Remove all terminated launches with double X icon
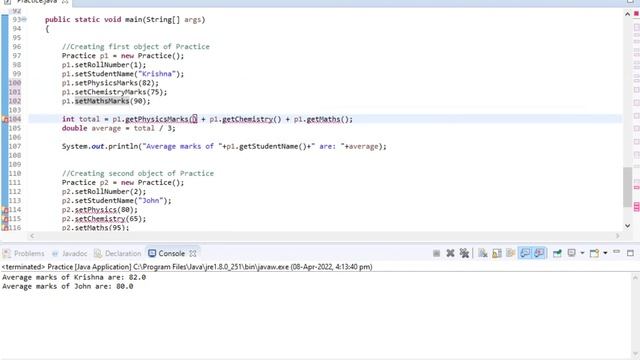Viewport: 640px width, 360px height. (464, 253)
